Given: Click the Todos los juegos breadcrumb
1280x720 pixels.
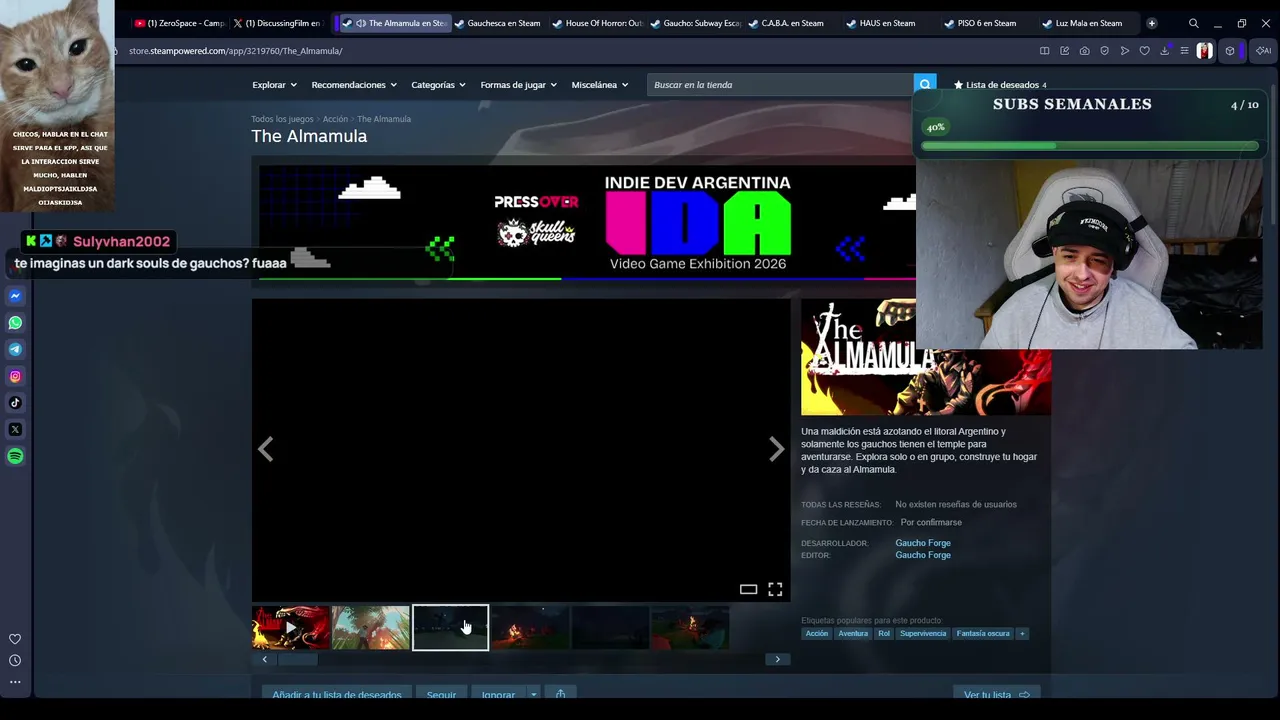Looking at the screenshot, I should tap(282, 119).
